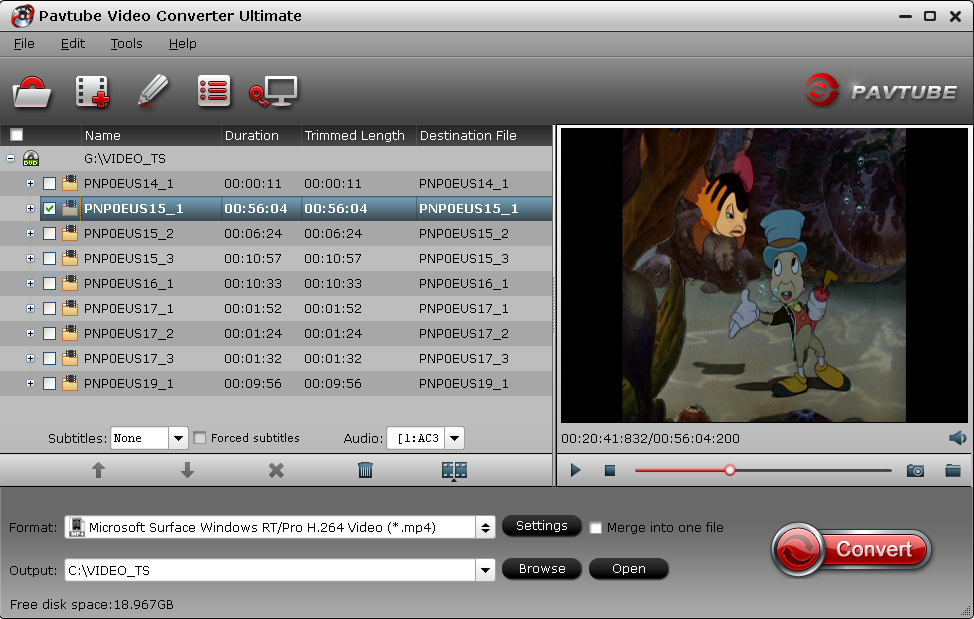Click the Add video file icon
Viewport: 974px width, 619px height.
click(x=92, y=92)
